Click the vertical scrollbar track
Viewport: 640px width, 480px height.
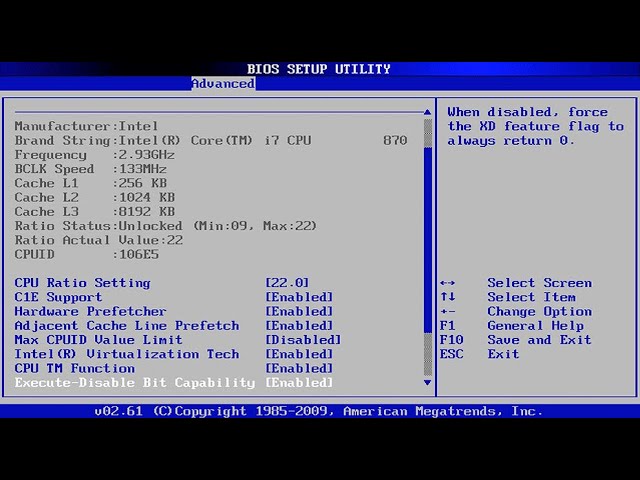tap(429, 250)
